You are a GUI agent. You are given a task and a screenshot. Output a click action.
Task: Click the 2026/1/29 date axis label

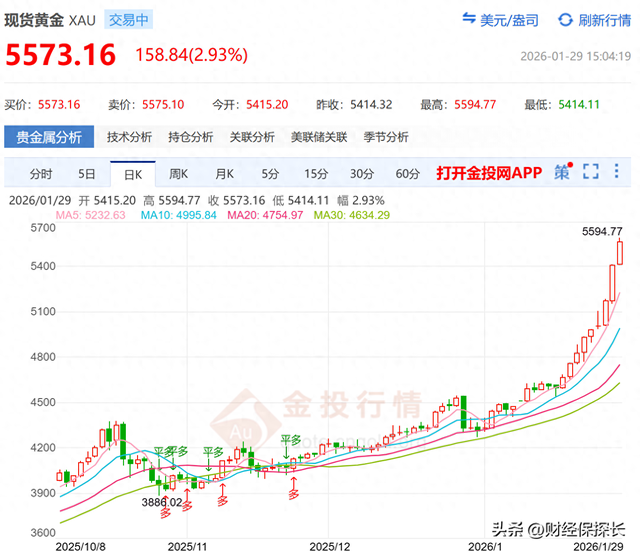[598, 546]
